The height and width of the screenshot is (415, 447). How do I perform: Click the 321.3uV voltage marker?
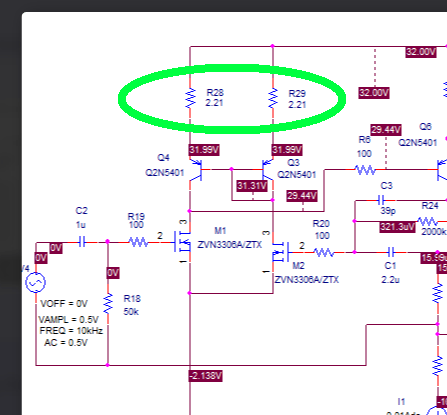397,227
